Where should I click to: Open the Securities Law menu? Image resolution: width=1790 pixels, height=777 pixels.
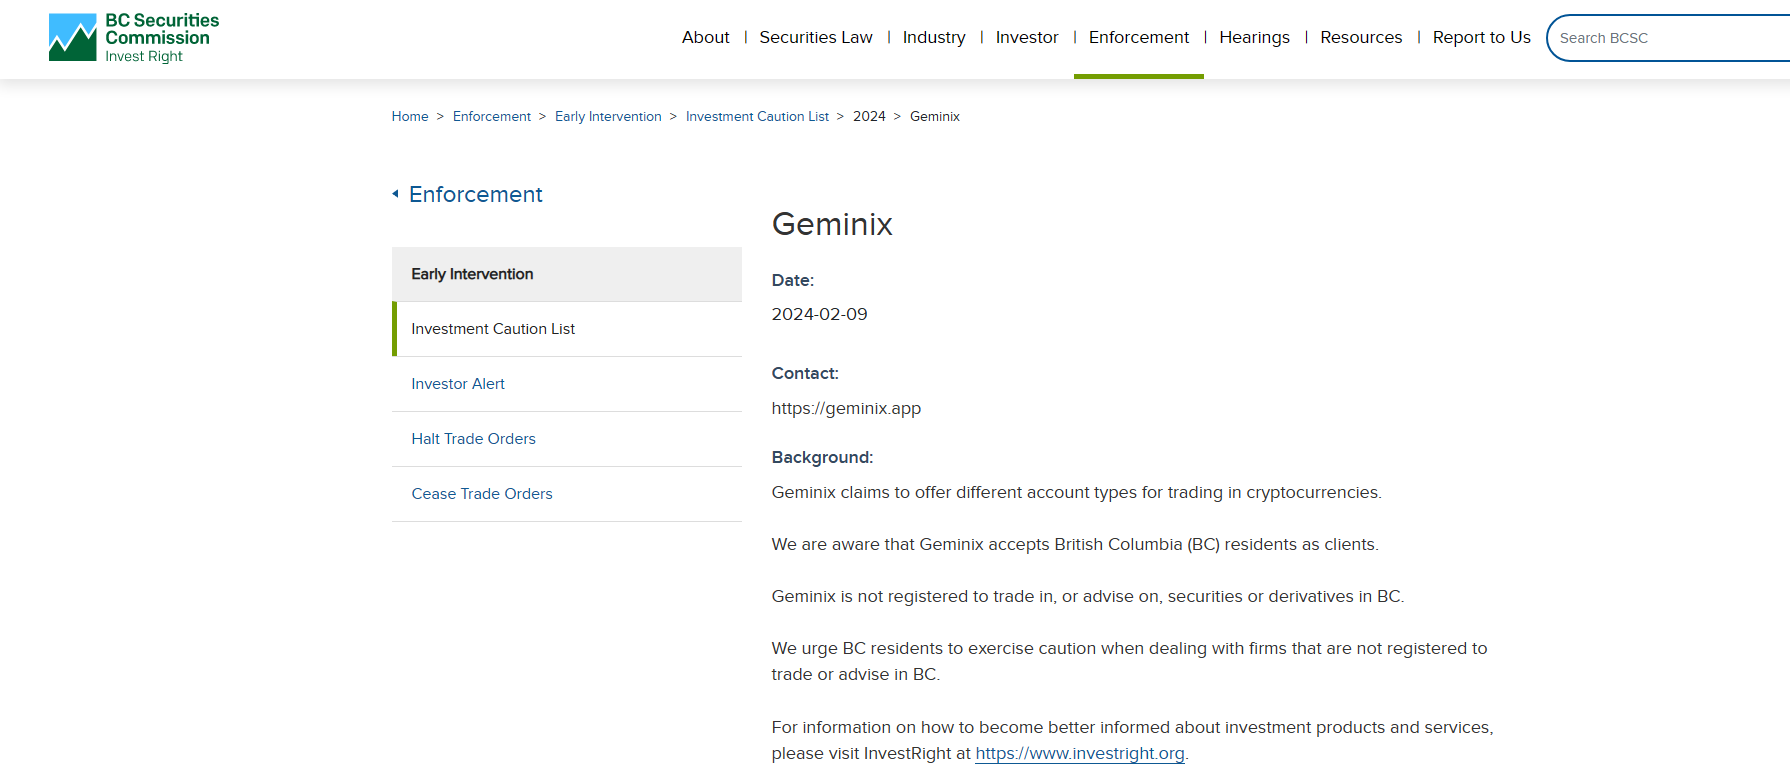(816, 37)
